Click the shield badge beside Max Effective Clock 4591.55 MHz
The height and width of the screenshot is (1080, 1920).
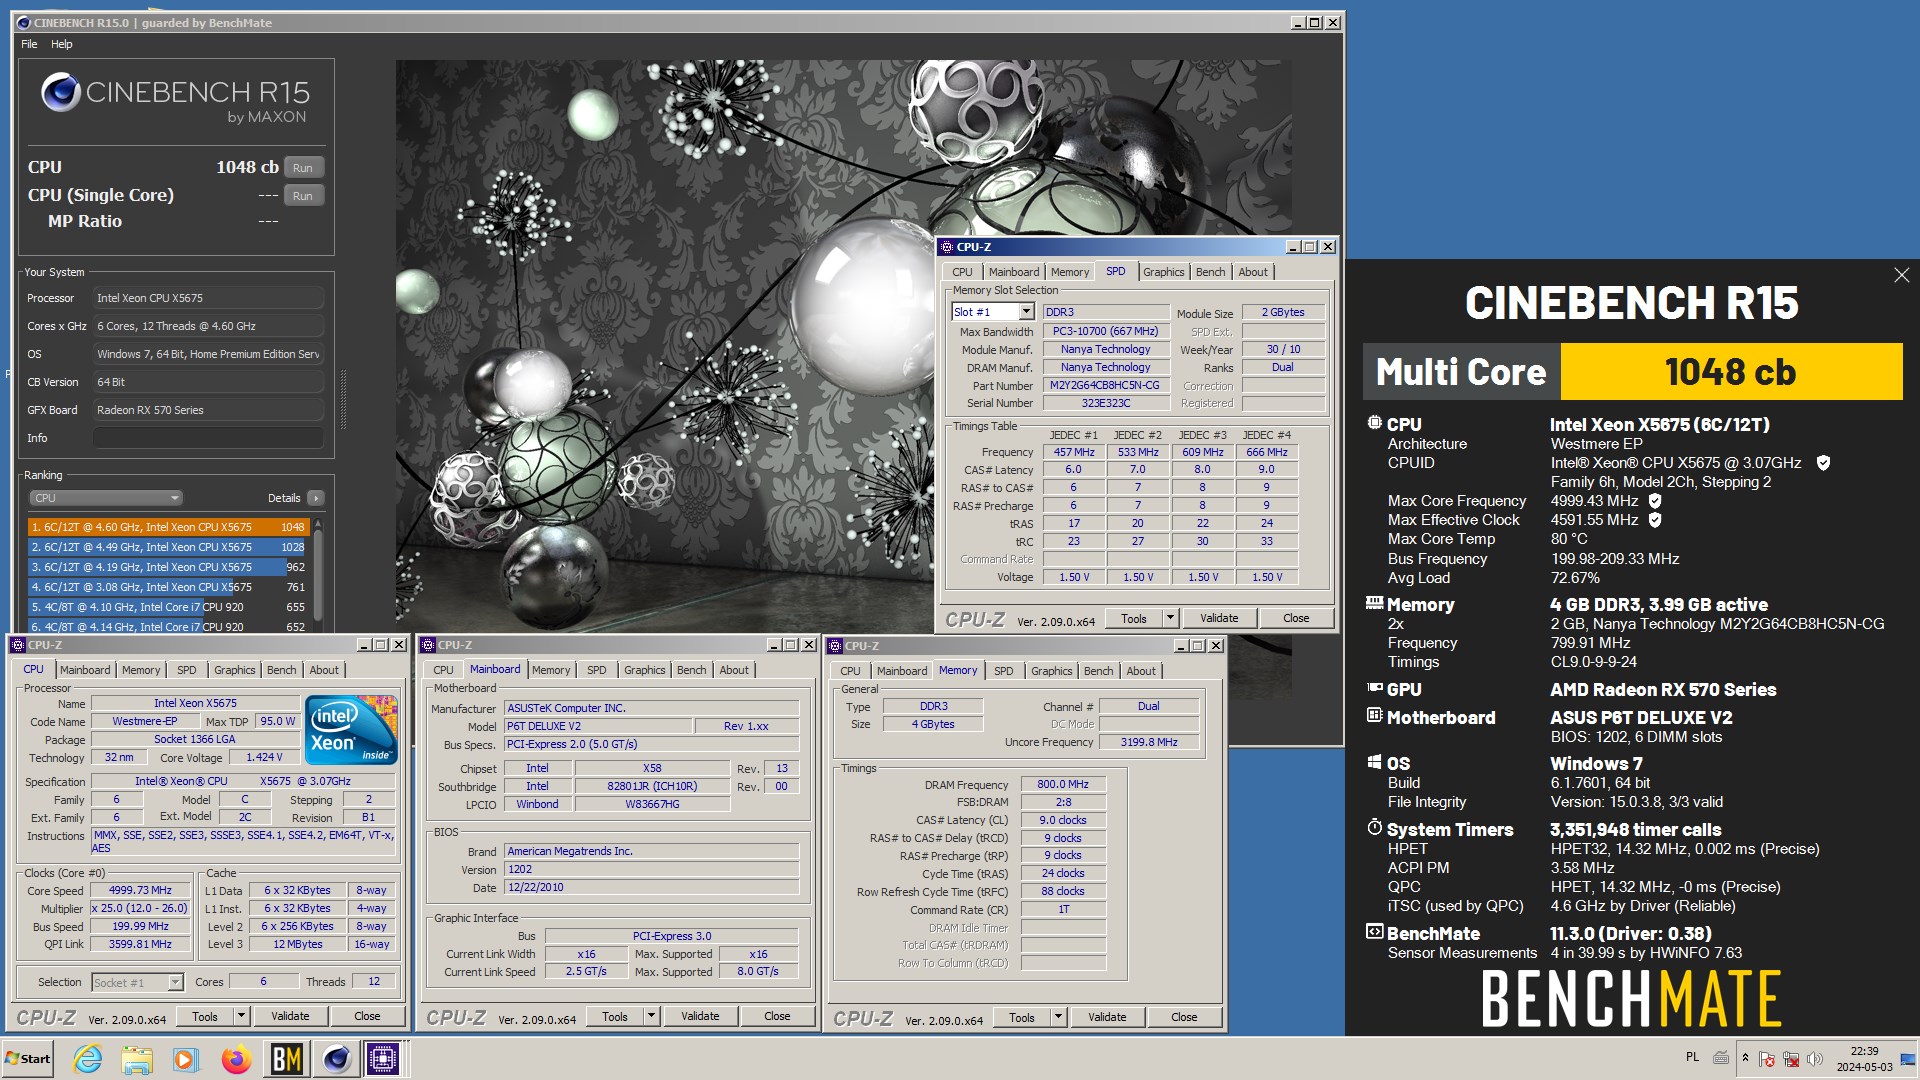tap(1655, 520)
